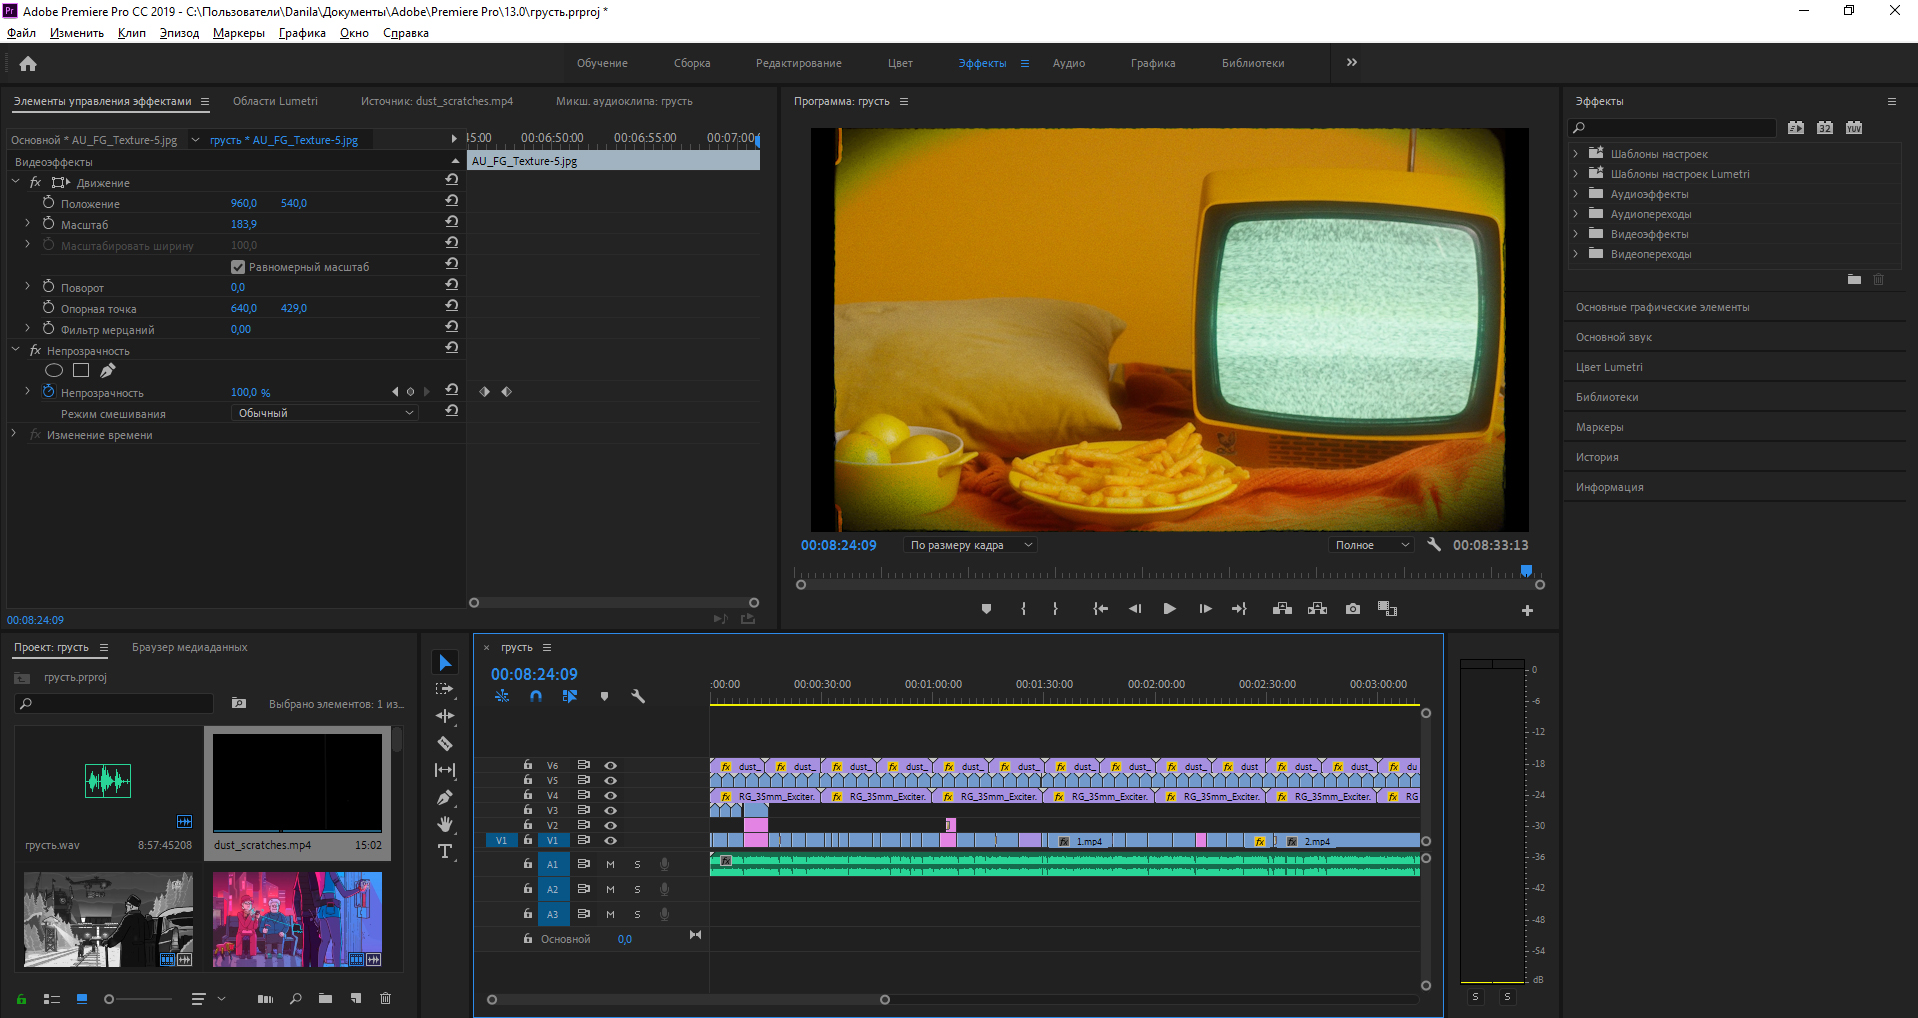This screenshot has height=1018, width=1918.
Task: Click the Lift button icon
Action: coord(1282,609)
